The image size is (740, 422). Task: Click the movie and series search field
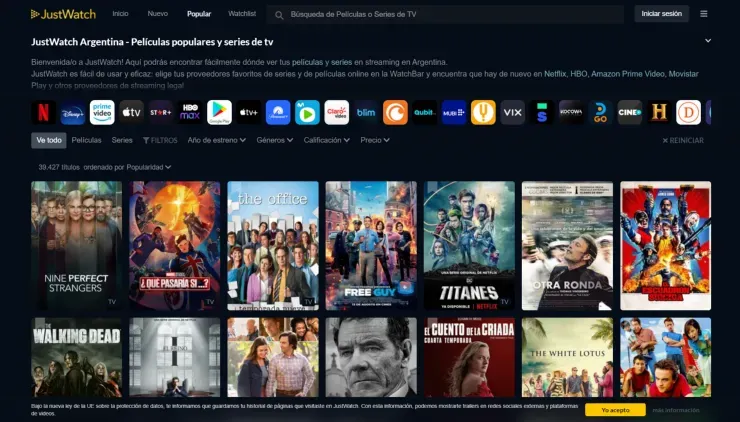point(450,14)
